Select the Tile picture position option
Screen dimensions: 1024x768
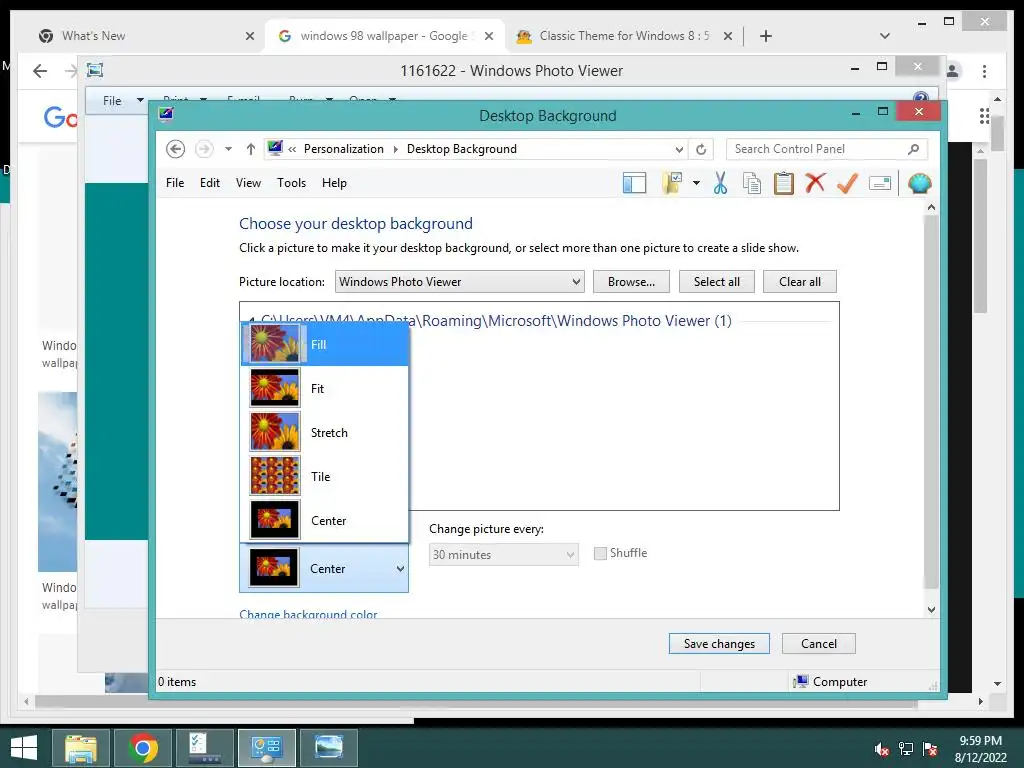[x=325, y=476]
